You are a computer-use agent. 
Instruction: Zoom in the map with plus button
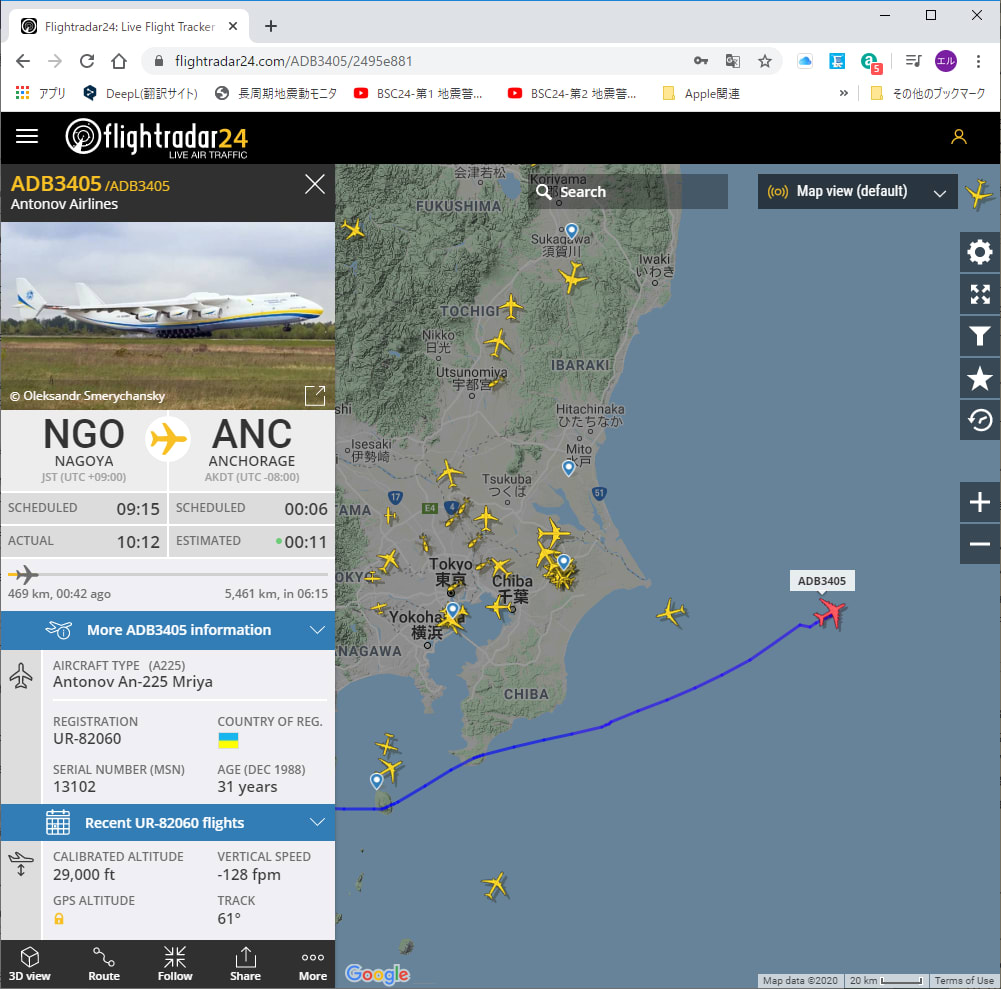click(980, 502)
